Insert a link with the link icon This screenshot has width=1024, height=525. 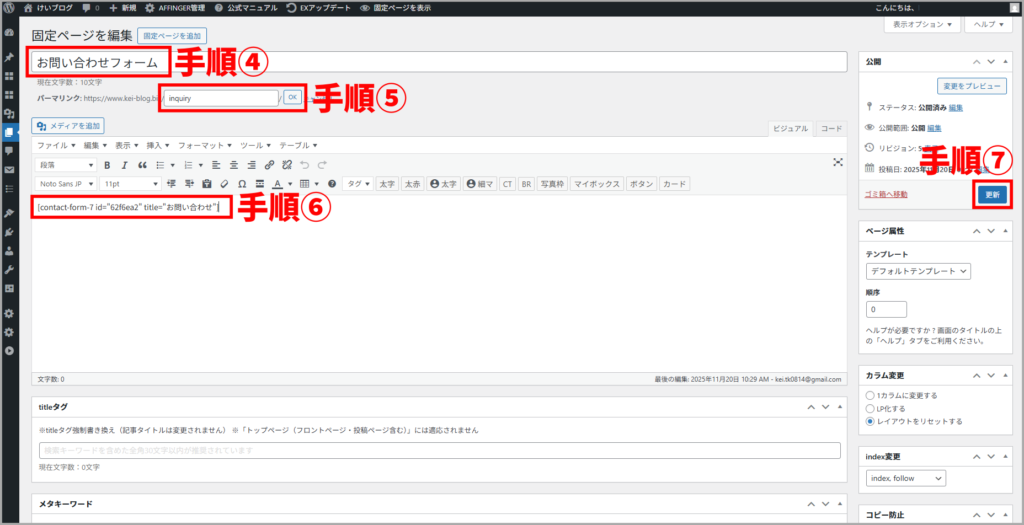click(270, 165)
